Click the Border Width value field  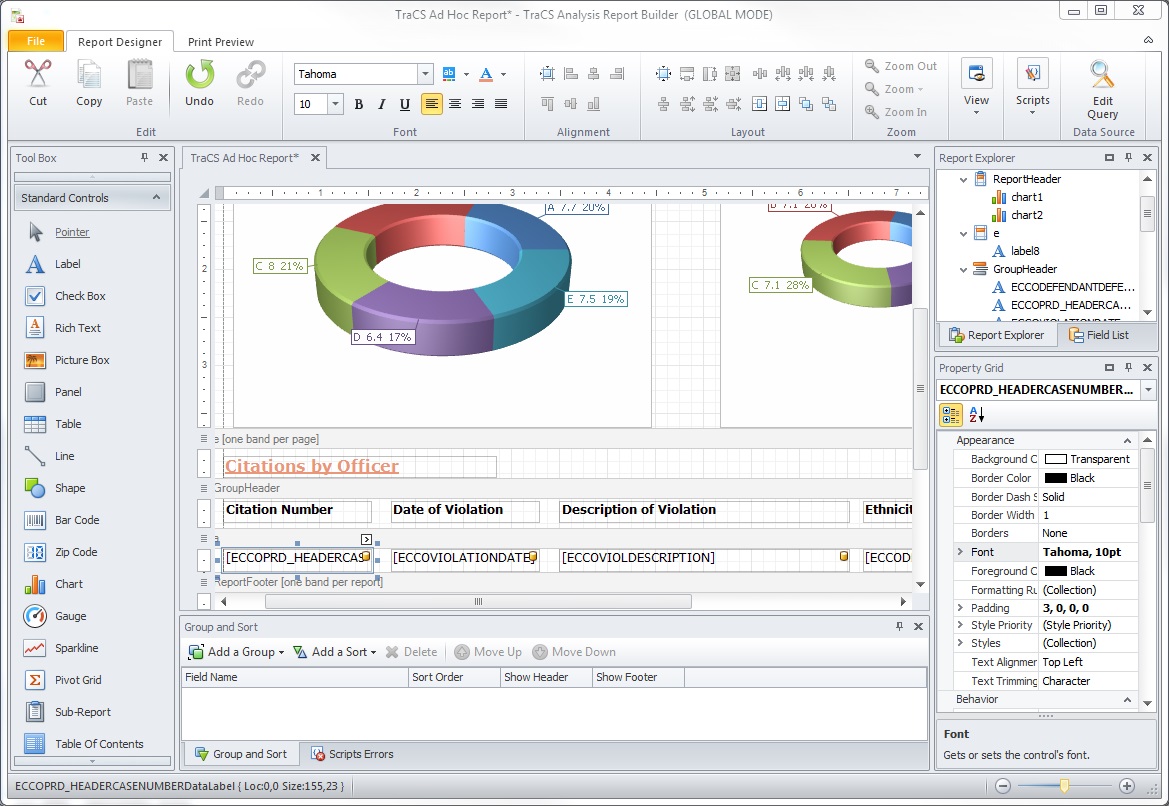(x=1088, y=515)
